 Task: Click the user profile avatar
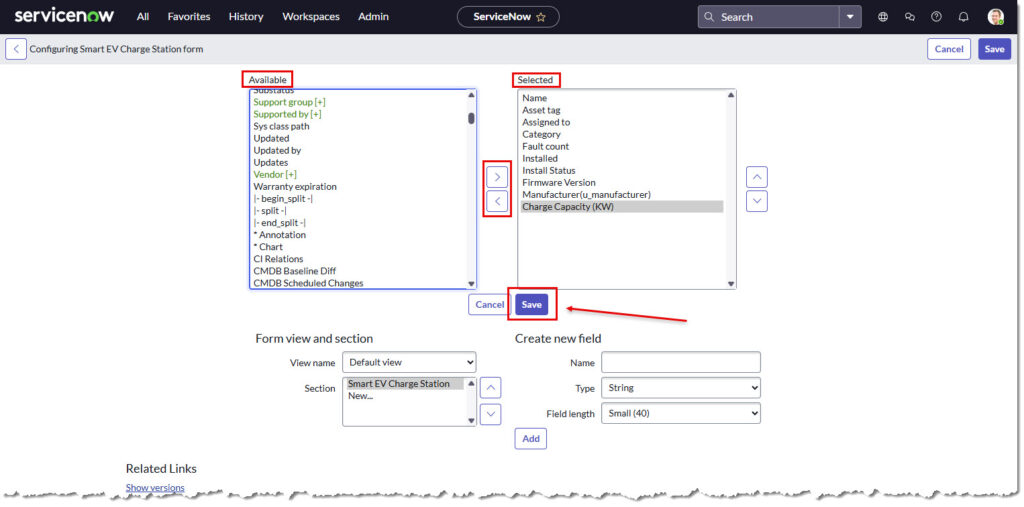click(x=995, y=17)
